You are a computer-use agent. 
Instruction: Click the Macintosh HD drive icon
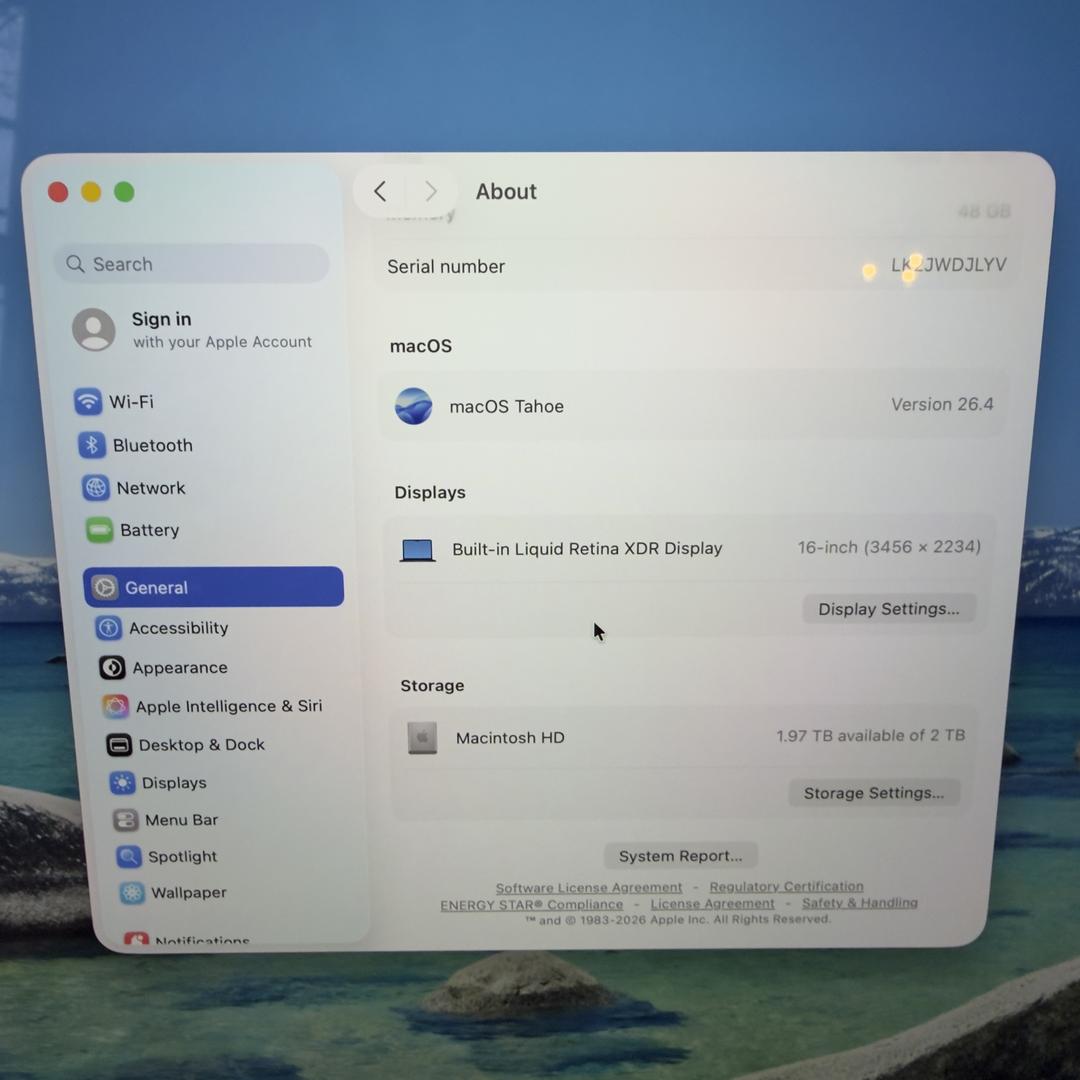(422, 738)
